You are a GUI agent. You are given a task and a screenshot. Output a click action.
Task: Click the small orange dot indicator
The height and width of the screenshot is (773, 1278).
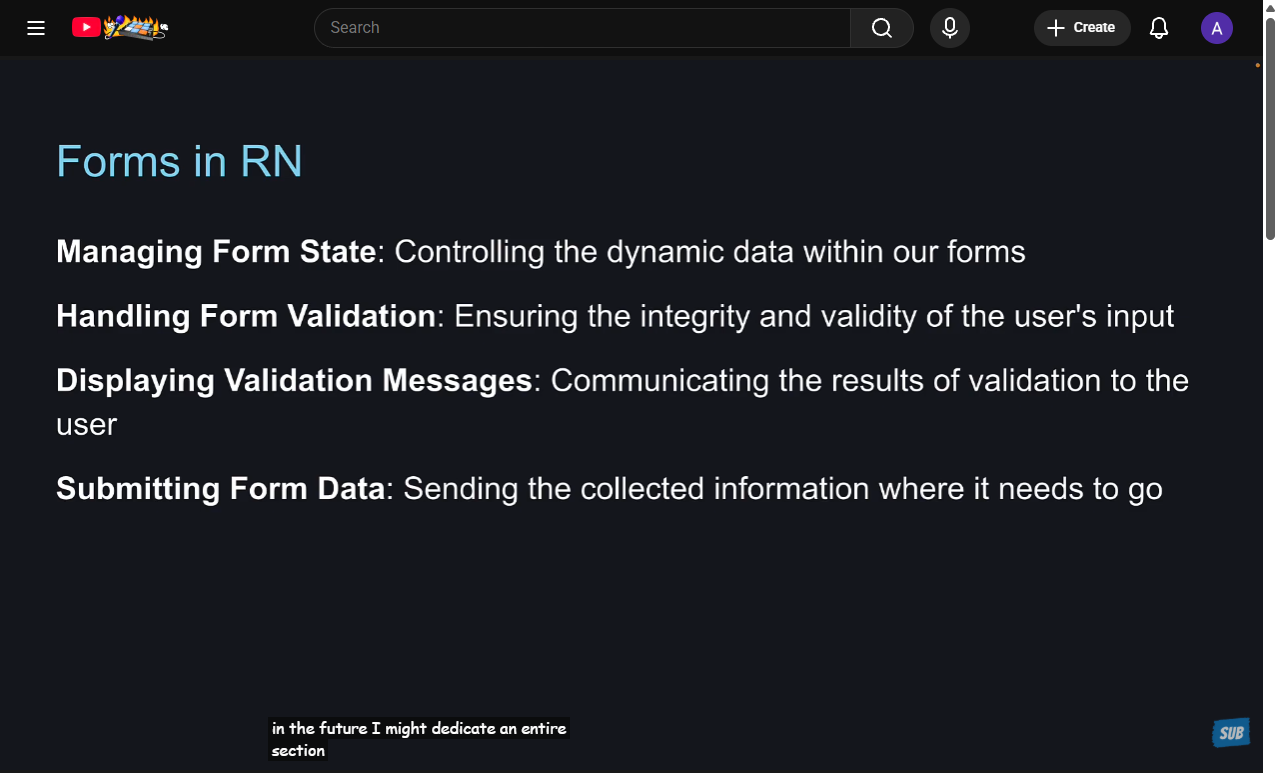click(x=1257, y=66)
